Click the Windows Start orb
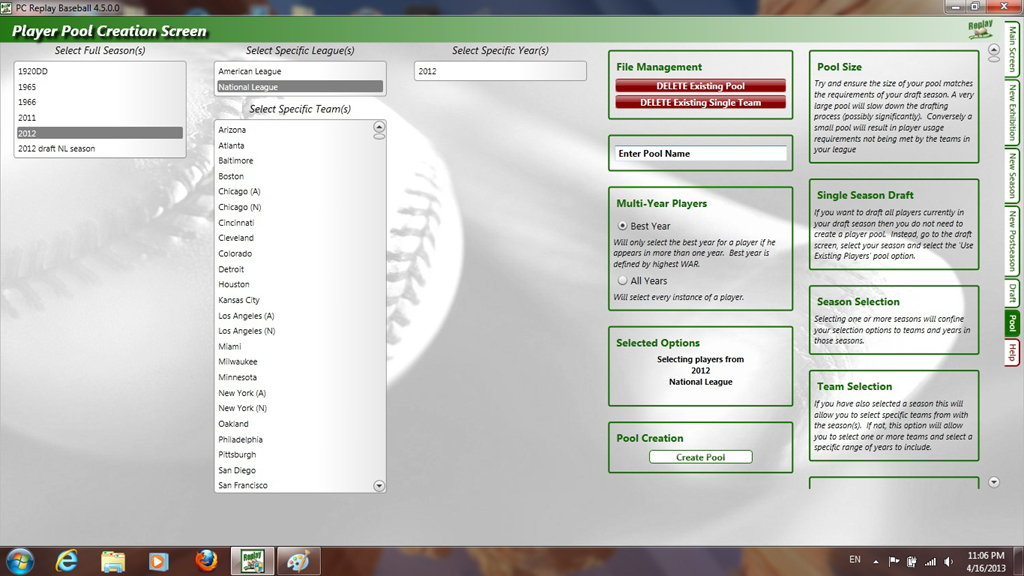 (x=20, y=560)
